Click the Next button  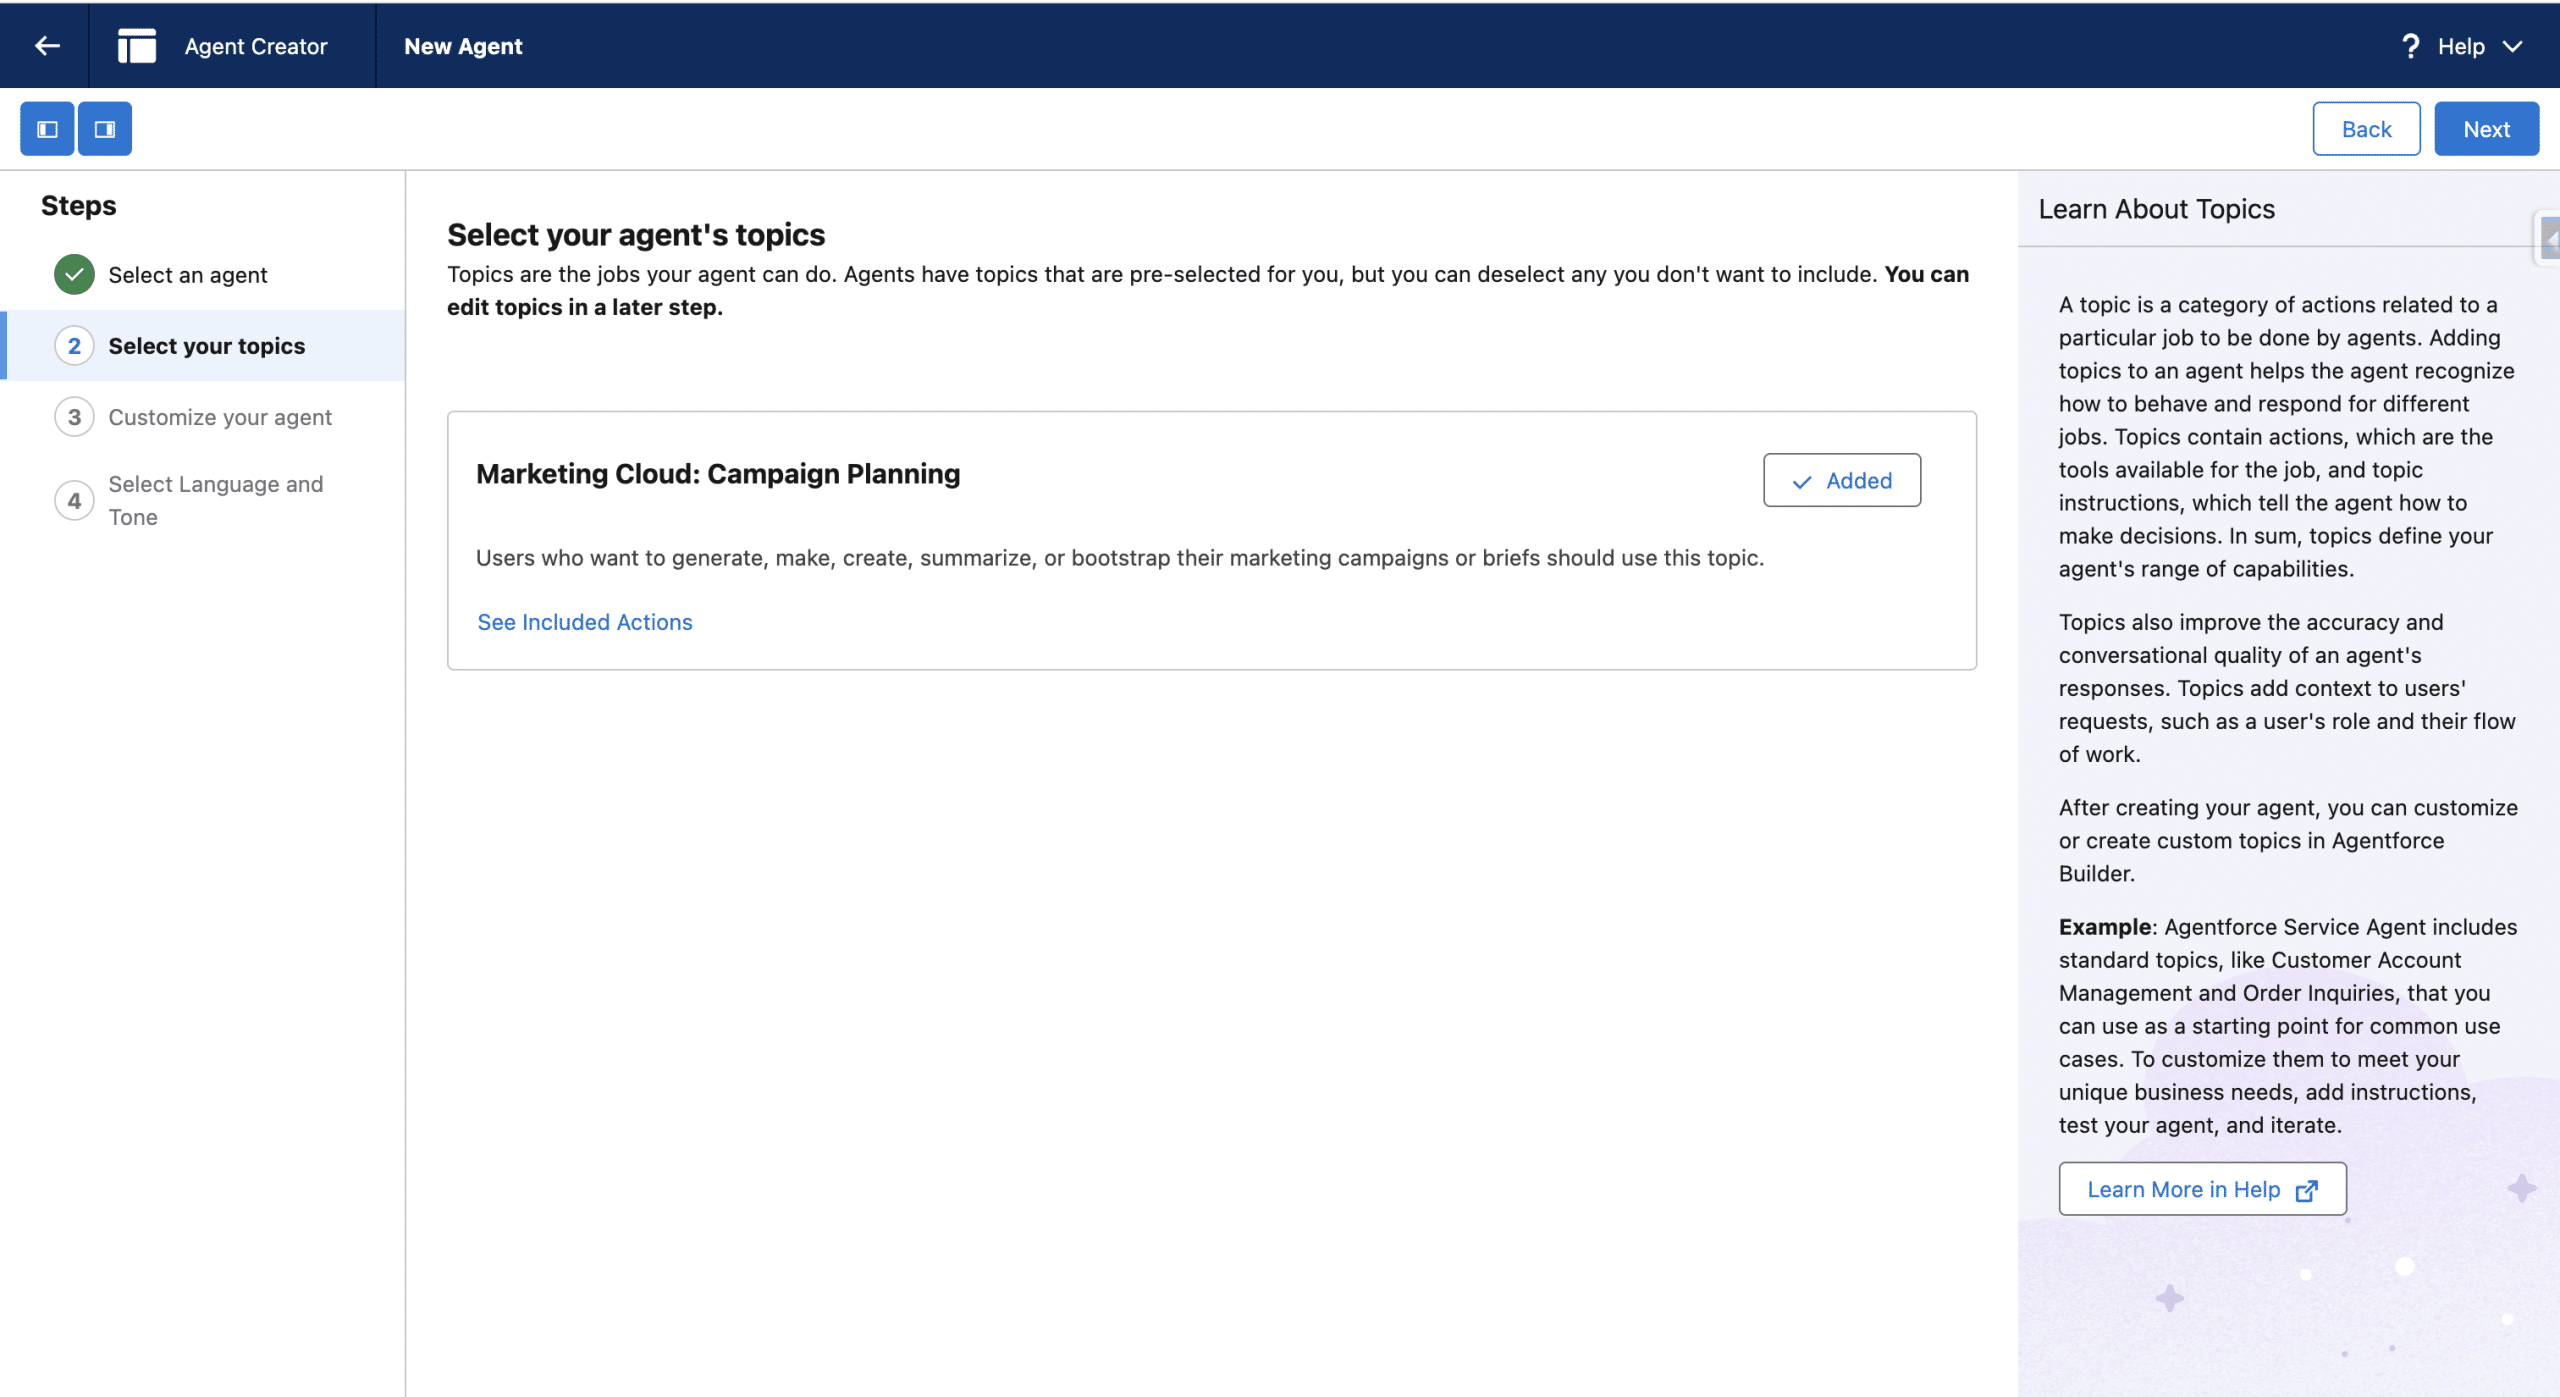2485,129
